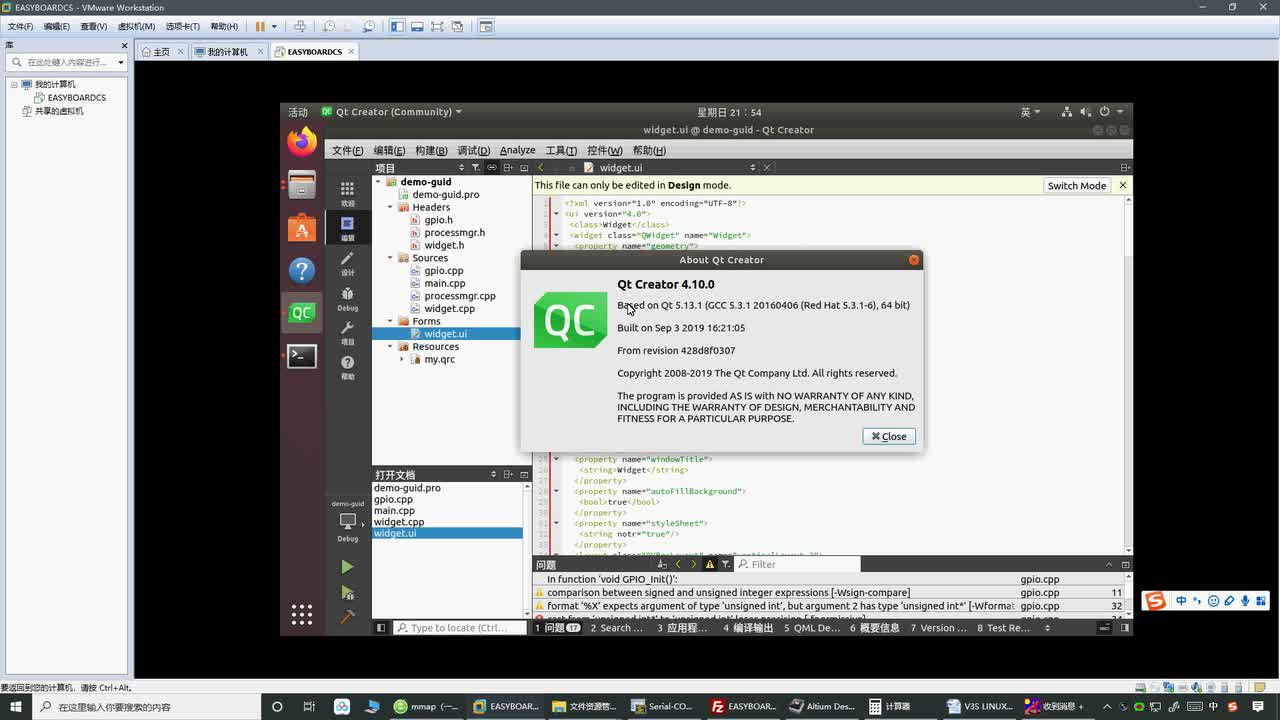This screenshot has width=1280, height=720.
Task: Open the 构建(B) menu in Qt Creator
Action: (x=431, y=150)
